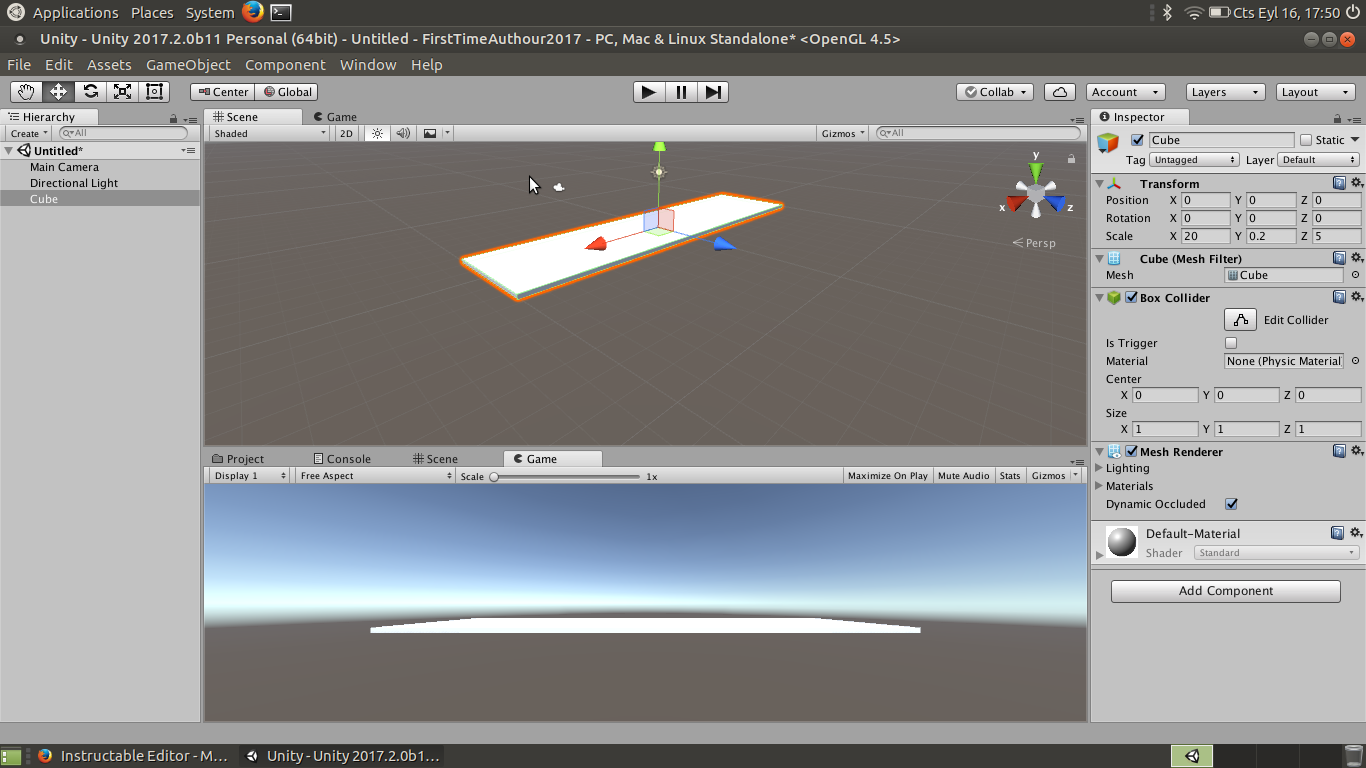Viewport: 1366px width, 768px height.
Task: Click the red X axis gizmo cone
Action: click(x=1017, y=203)
